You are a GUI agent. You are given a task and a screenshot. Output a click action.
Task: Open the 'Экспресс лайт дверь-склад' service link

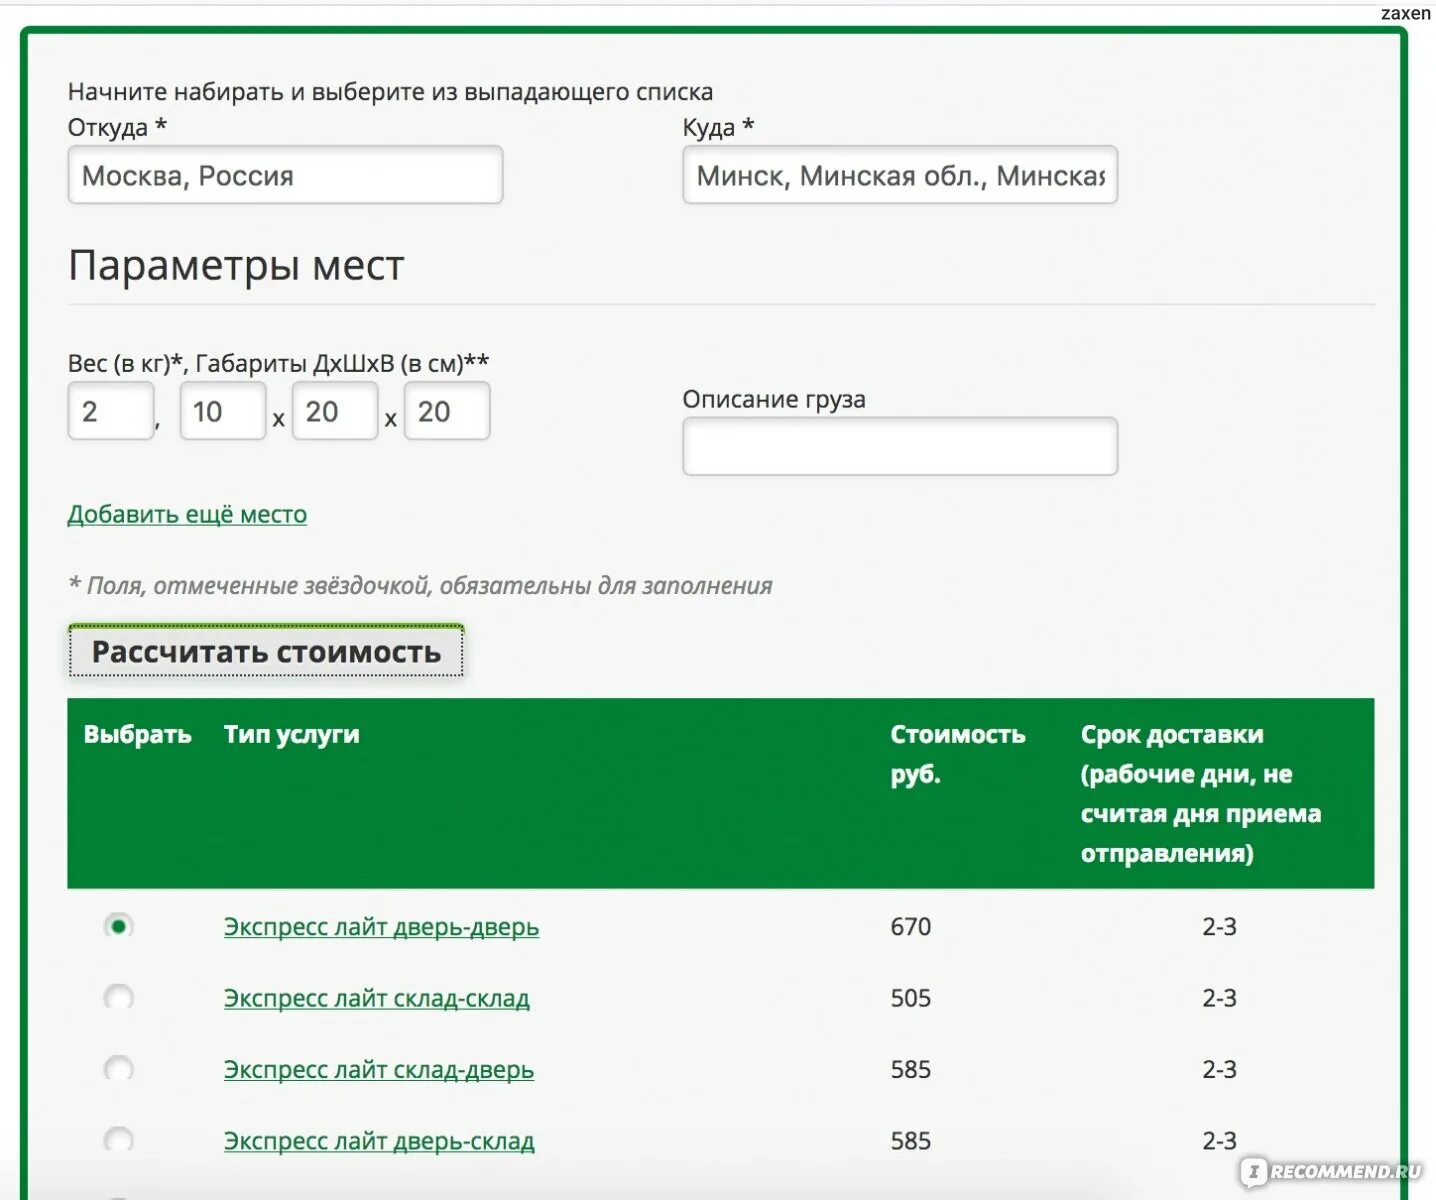(x=379, y=1141)
